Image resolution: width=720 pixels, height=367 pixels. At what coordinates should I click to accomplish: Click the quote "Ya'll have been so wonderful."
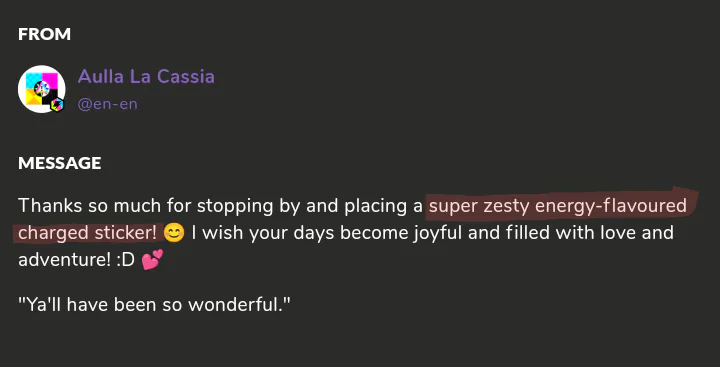(154, 304)
